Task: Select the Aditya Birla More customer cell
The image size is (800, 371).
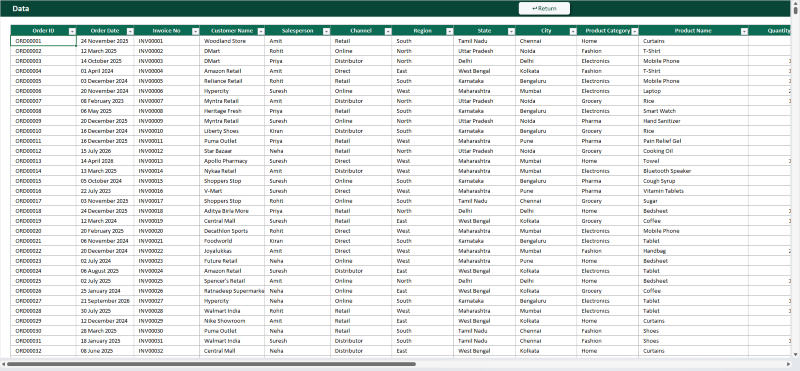Action: click(x=232, y=211)
